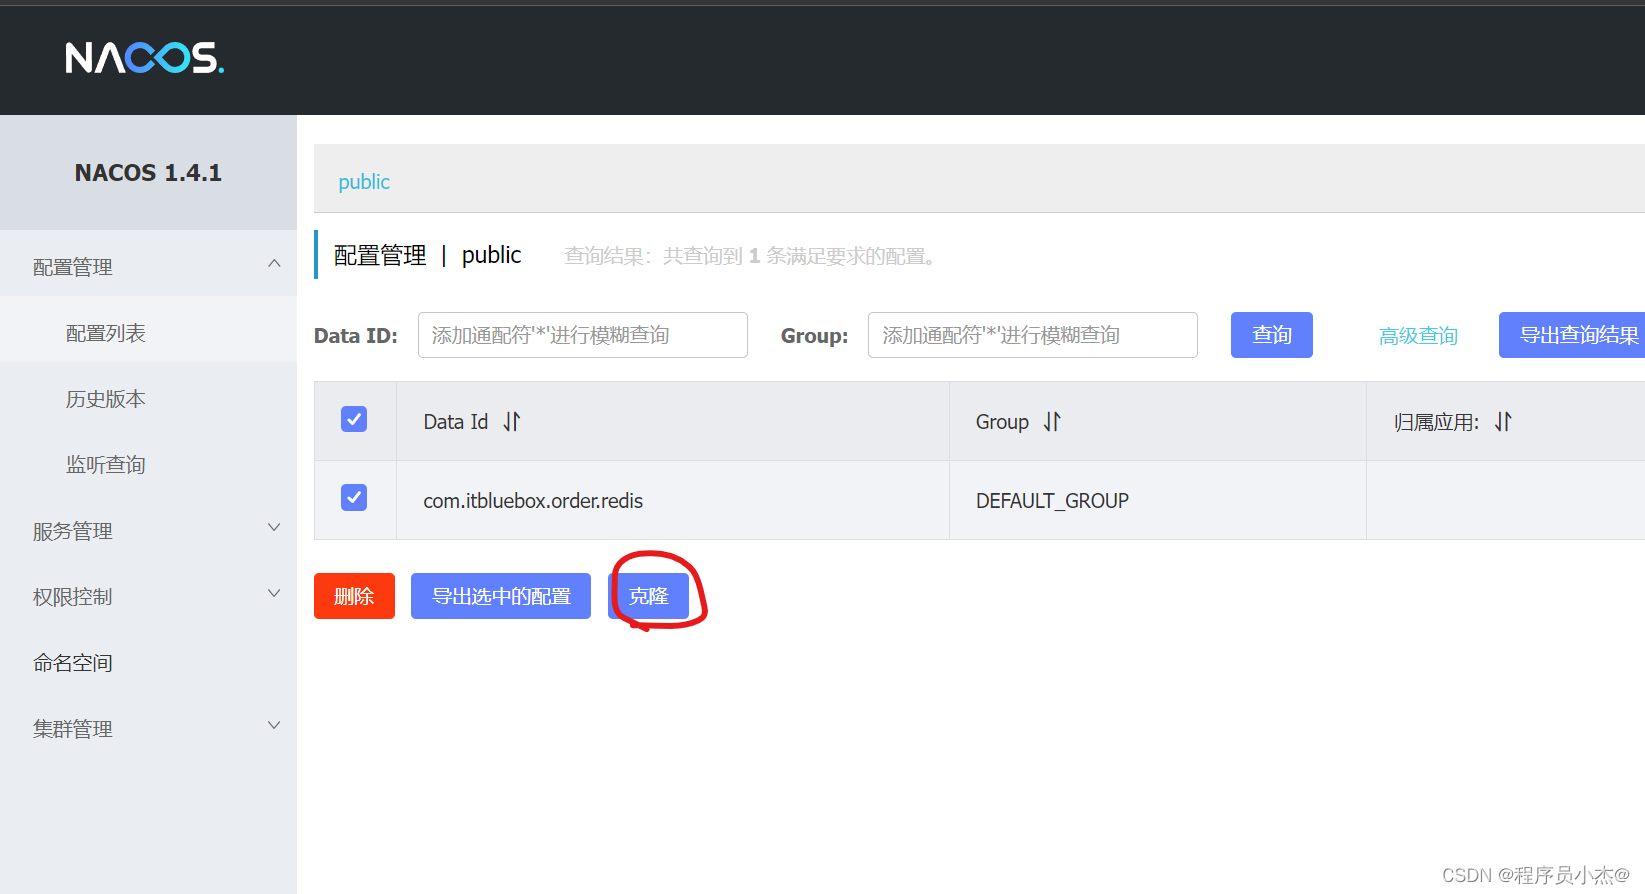The image size is (1645, 894).
Task: Expand the 服务管理 menu chevron
Action: 274,528
